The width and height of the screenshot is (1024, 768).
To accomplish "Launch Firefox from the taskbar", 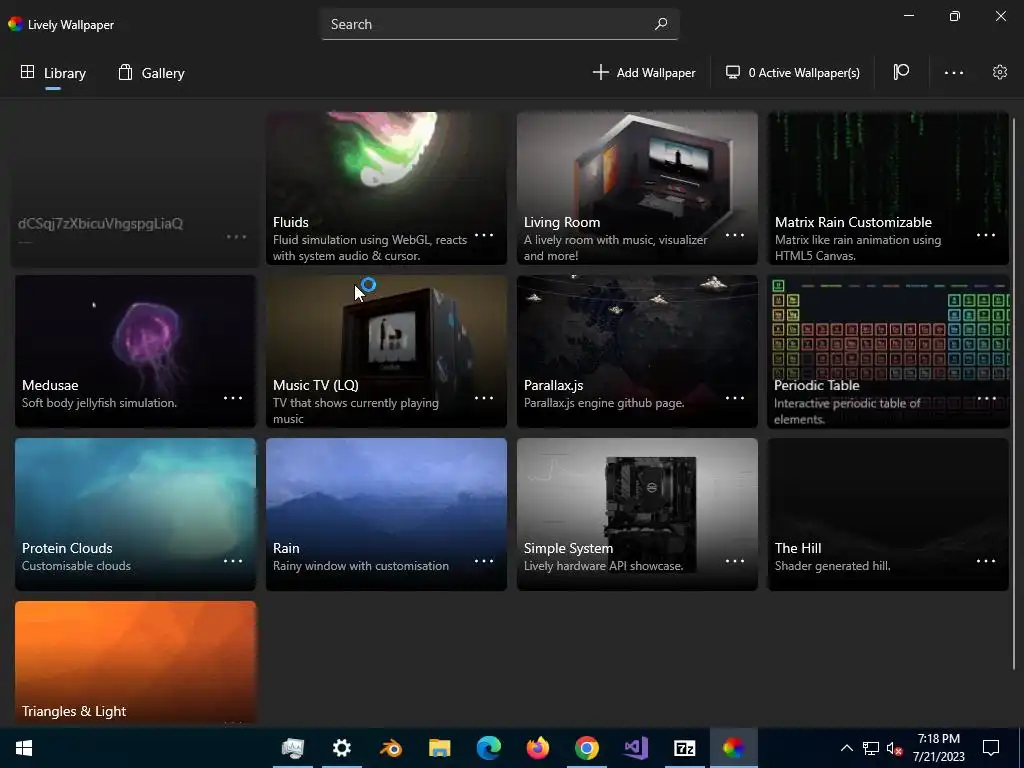I will coord(537,748).
